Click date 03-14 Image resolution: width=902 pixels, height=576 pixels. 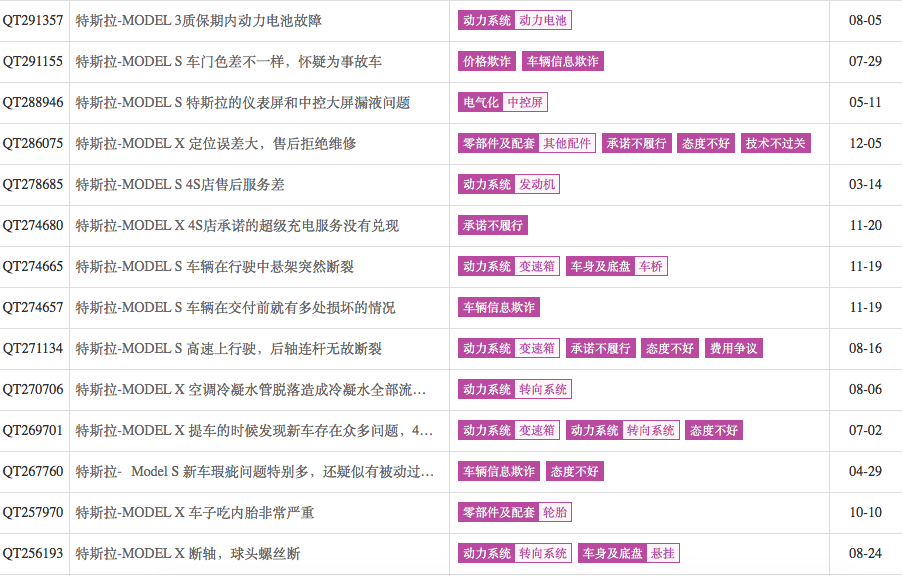coord(865,185)
